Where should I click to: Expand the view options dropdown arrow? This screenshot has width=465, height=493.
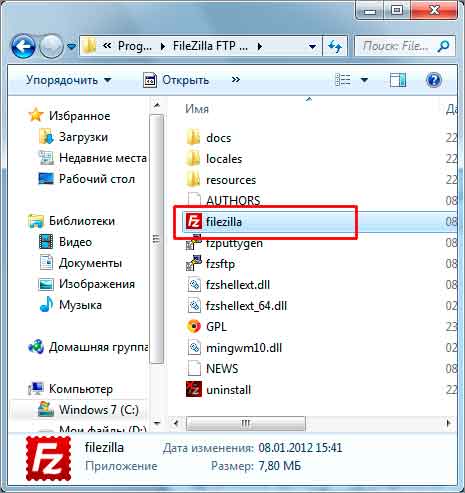[364, 80]
